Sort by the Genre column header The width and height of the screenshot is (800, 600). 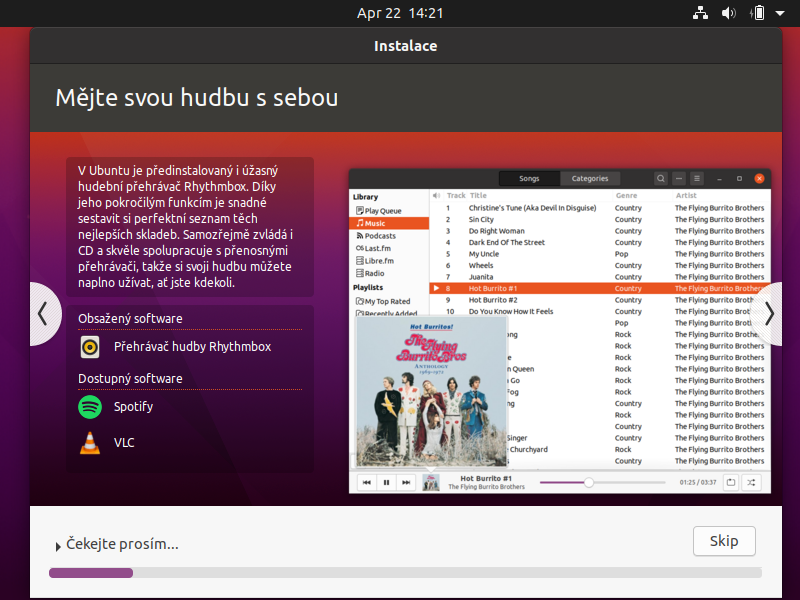[x=626, y=195]
